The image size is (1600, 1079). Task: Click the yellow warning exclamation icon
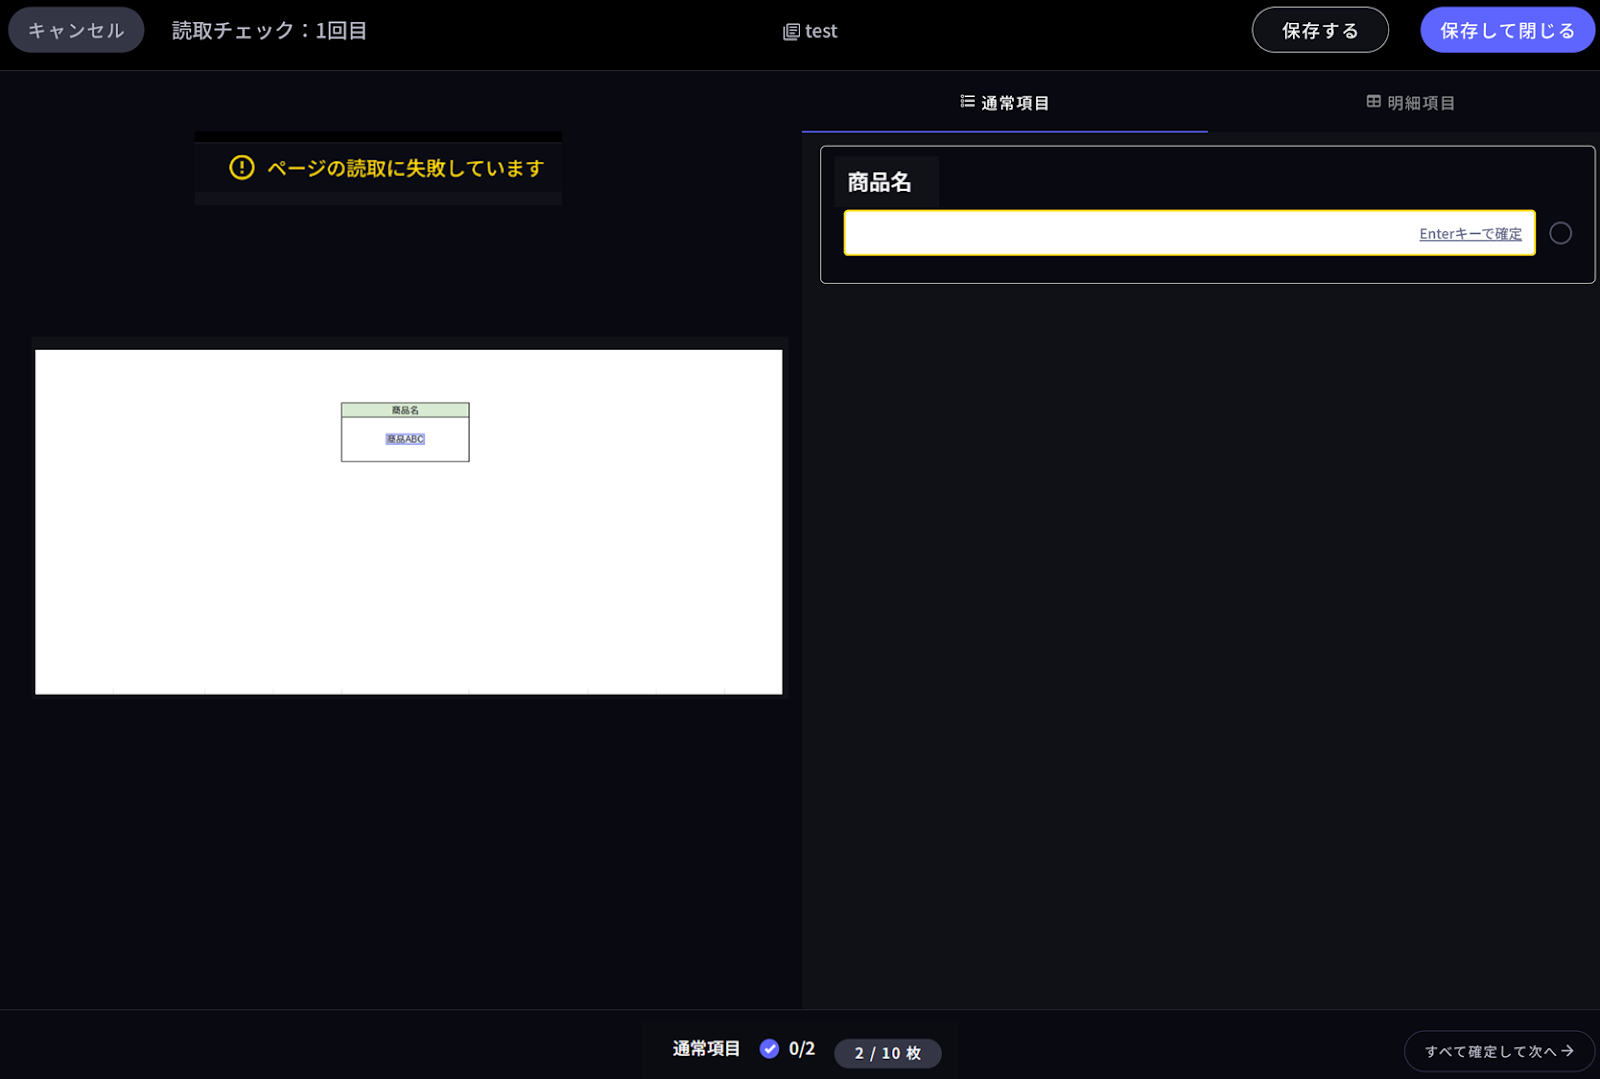tap(242, 168)
